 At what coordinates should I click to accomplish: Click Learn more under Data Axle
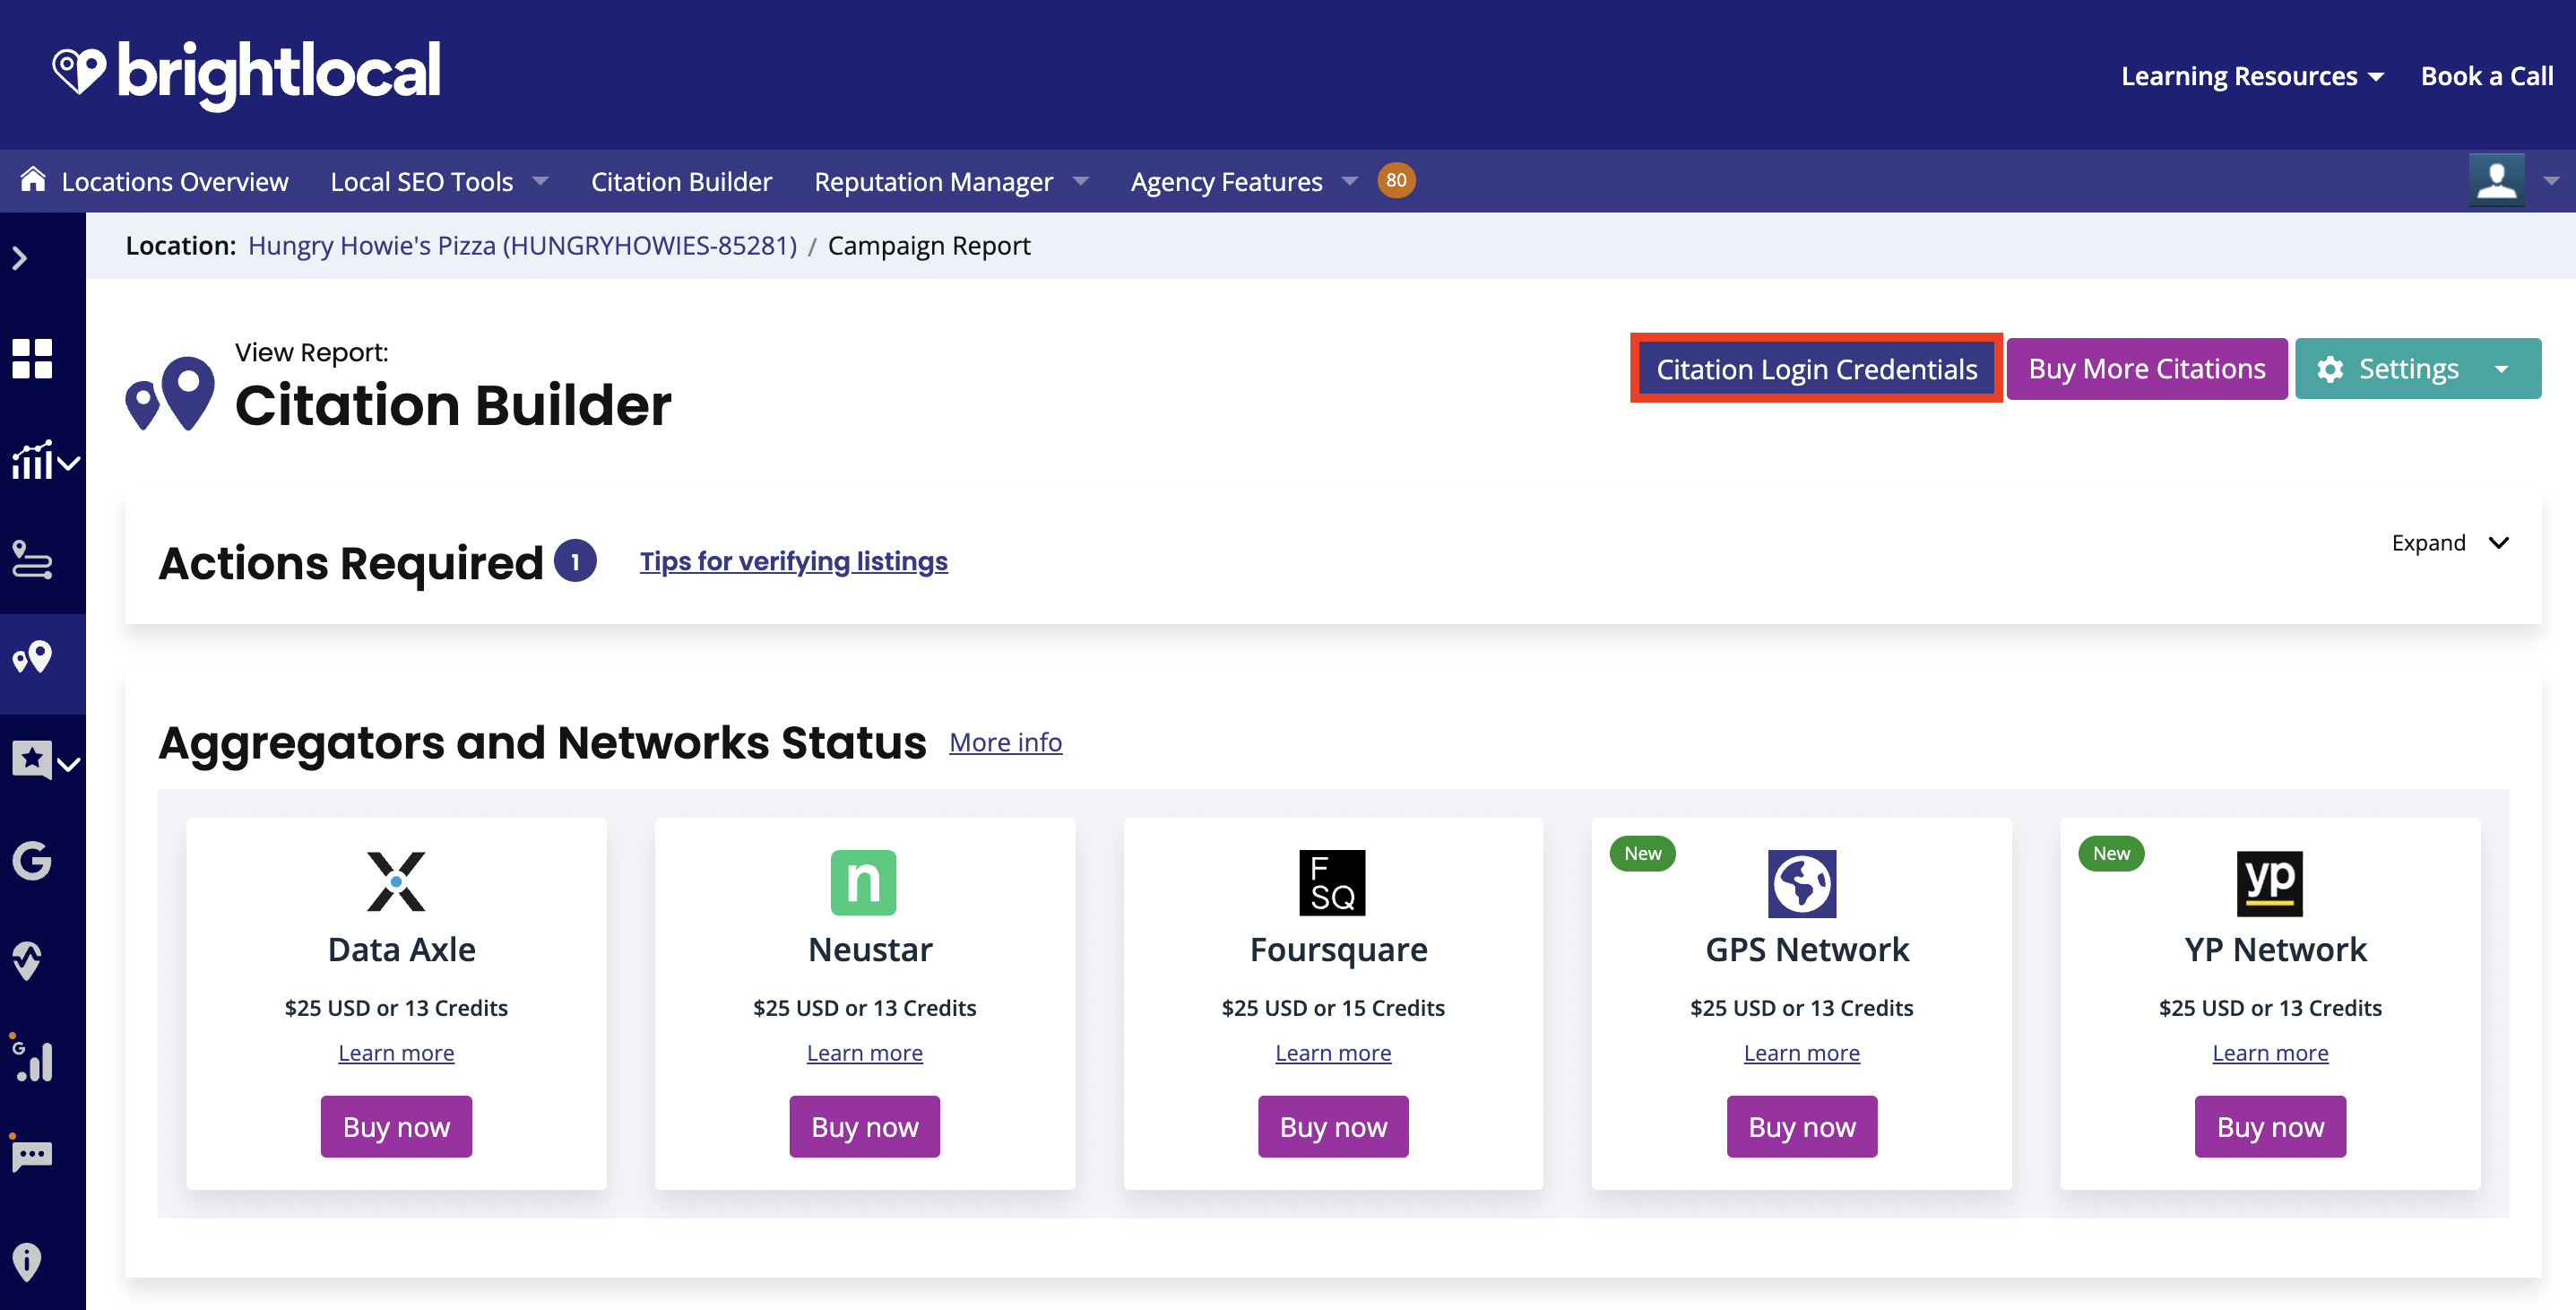tap(396, 1053)
